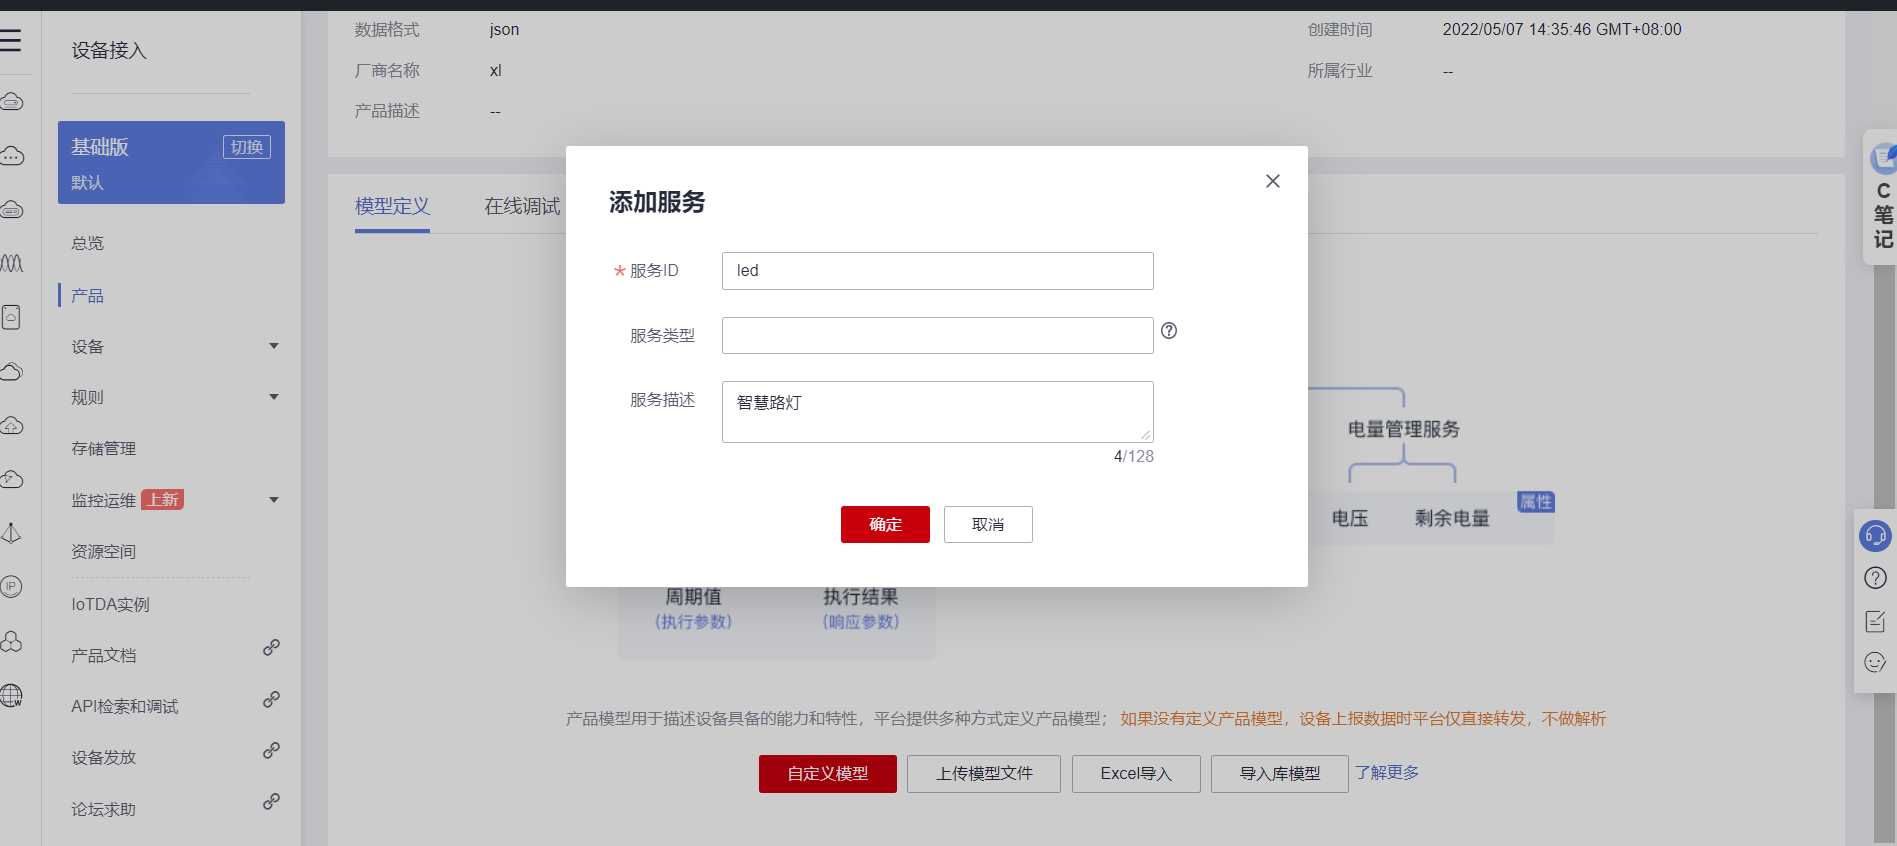Open 设备发放 external link icon

271,750
